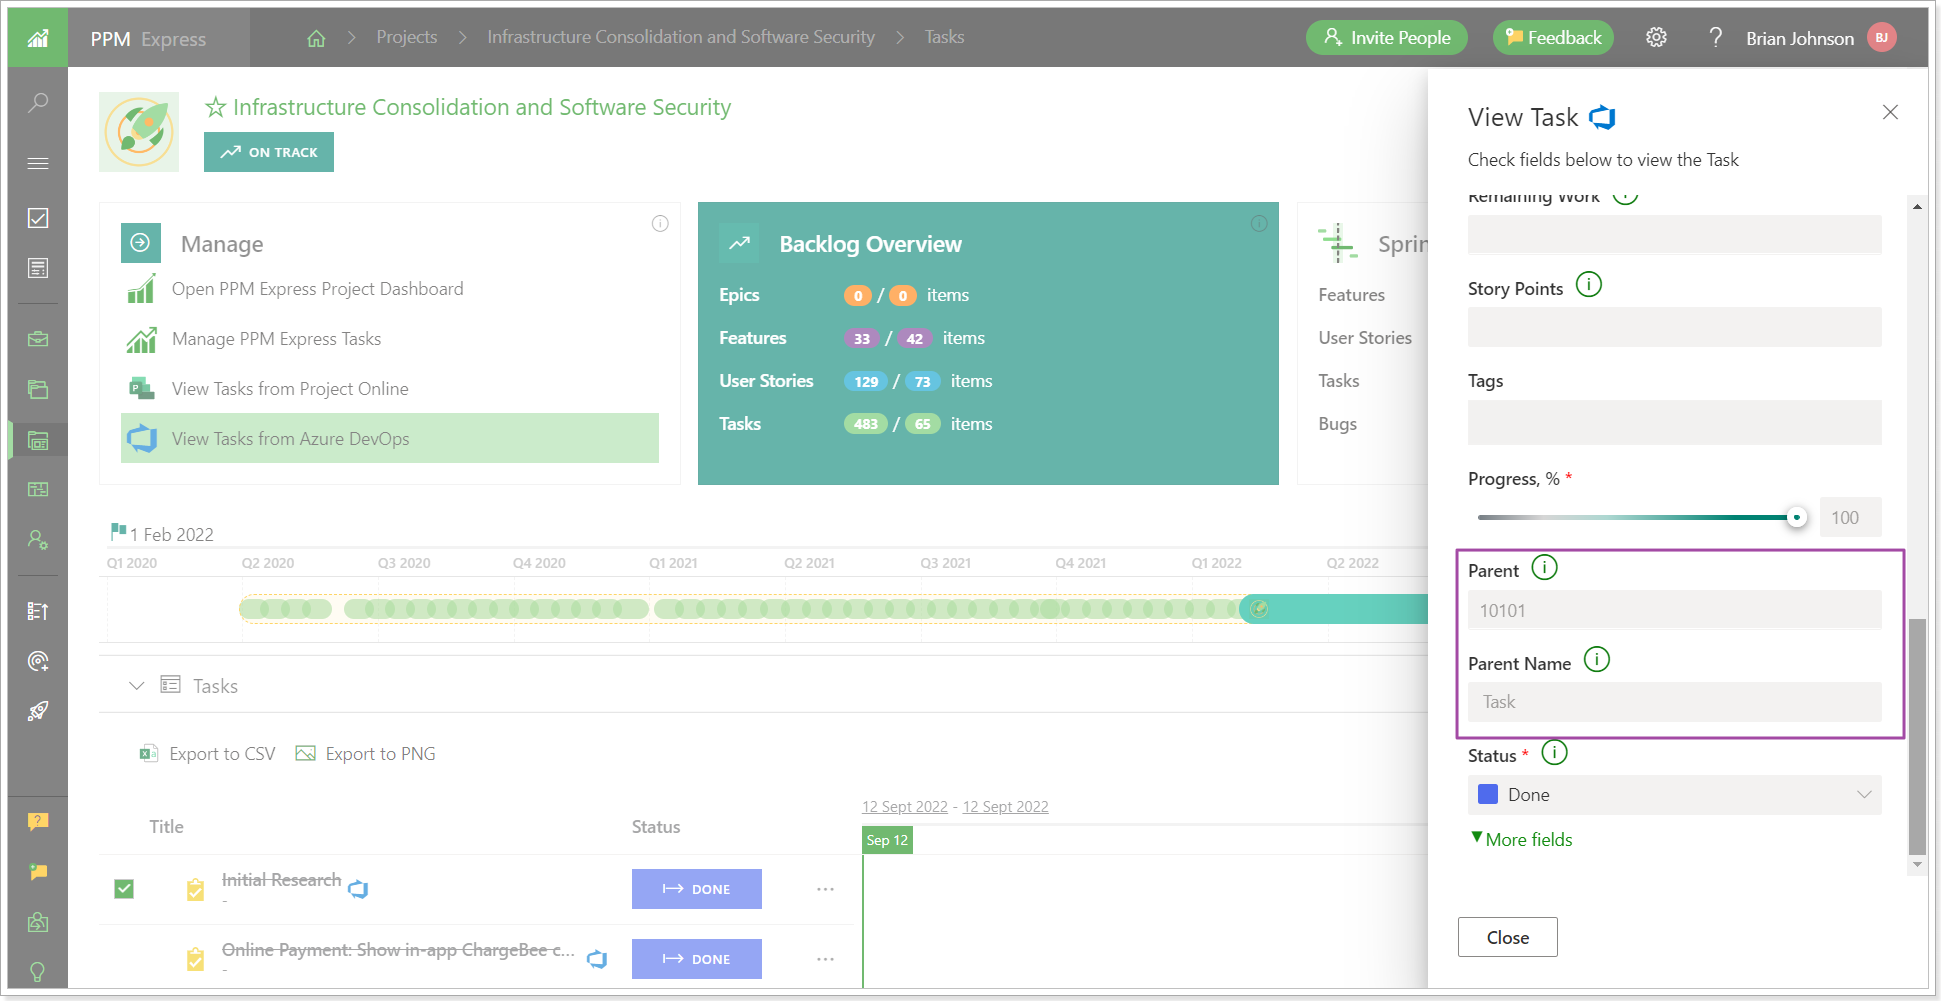
Task: Click Parent field info icon
Action: [1545, 568]
